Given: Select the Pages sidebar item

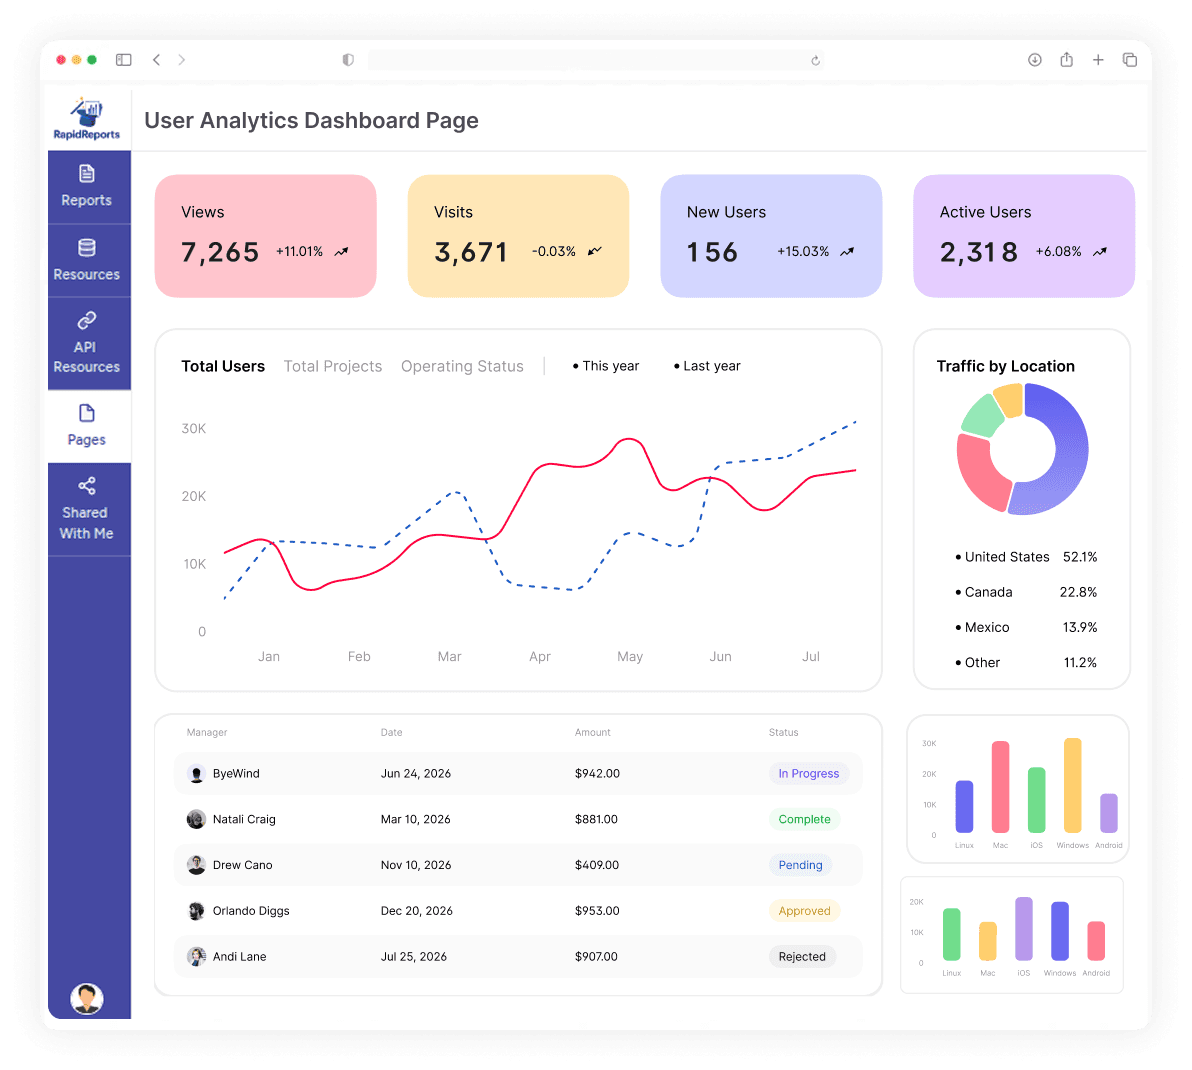Looking at the screenshot, I should [x=89, y=426].
